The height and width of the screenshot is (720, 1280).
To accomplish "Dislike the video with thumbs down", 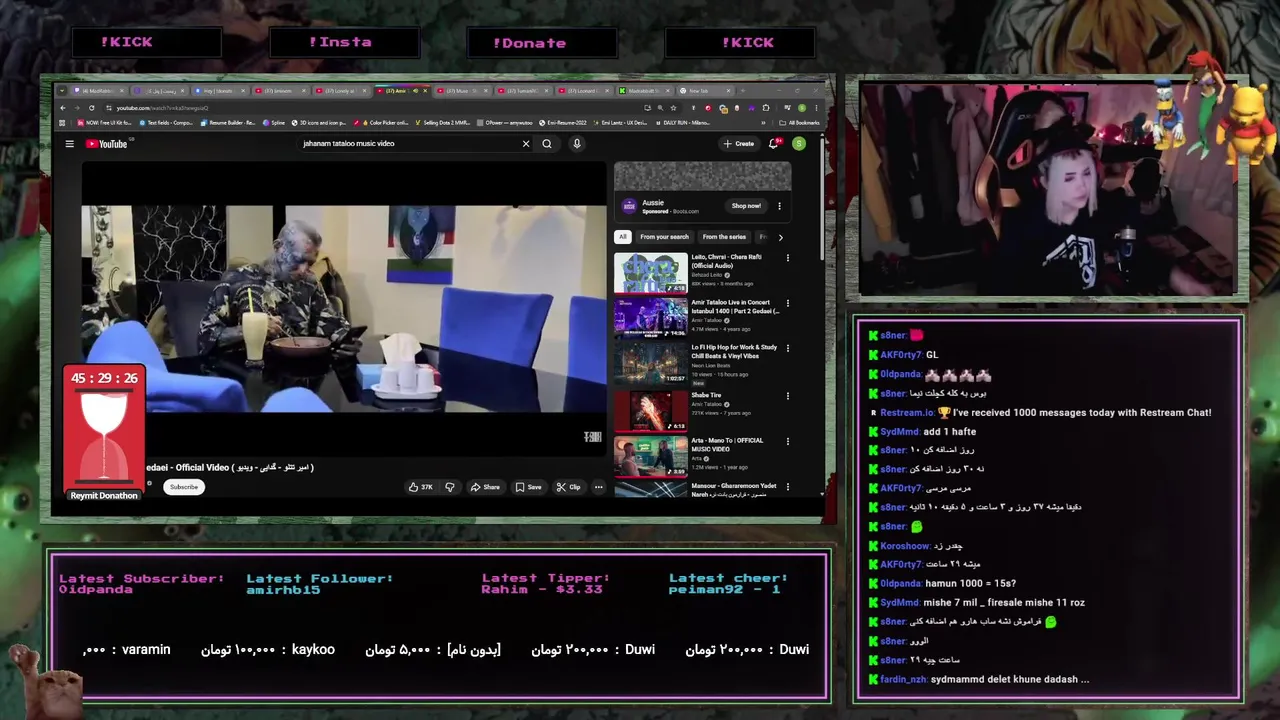I will 450,487.
